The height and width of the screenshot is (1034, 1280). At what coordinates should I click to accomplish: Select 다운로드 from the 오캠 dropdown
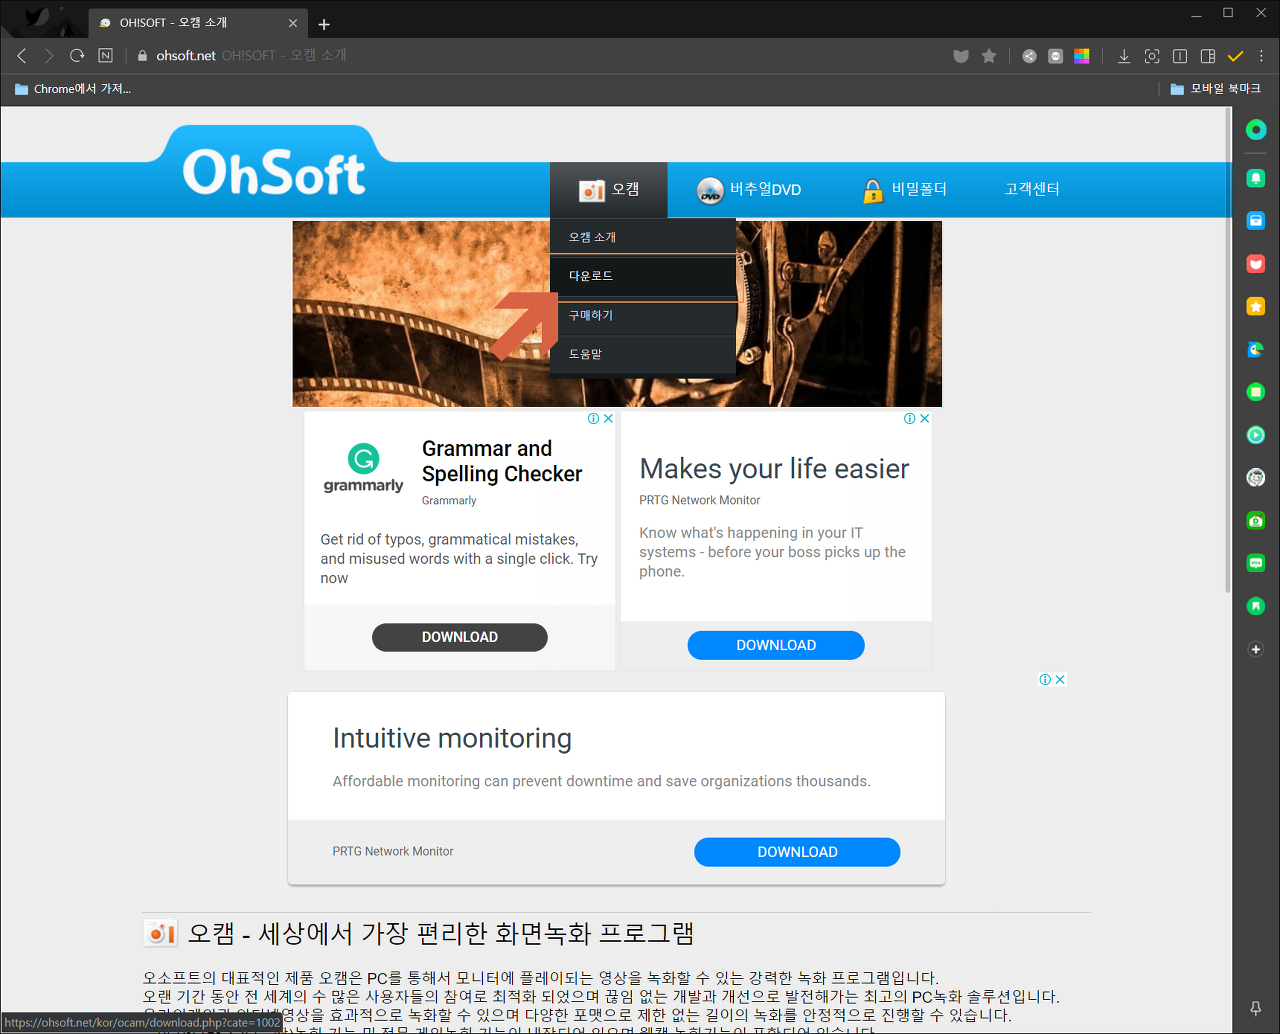643,276
